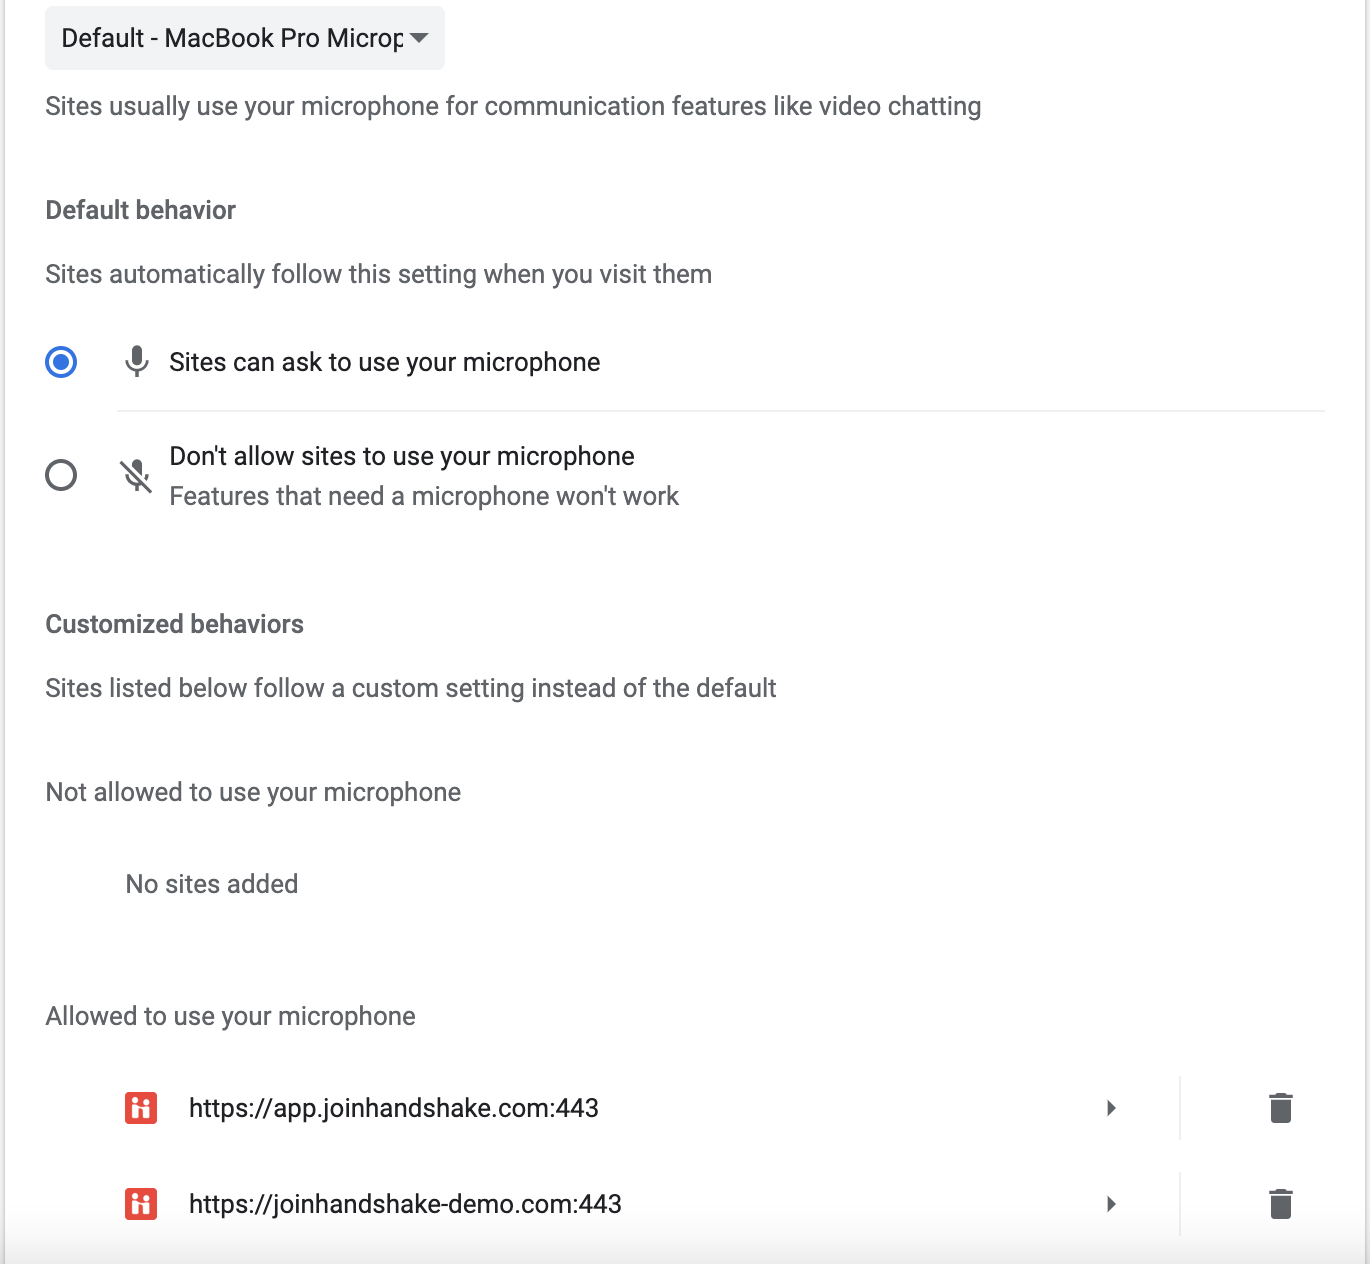Select 'Sites can ask to use your microphone' radio
The height and width of the screenshot is (1264, 1370).
click(x=61, y=362)
